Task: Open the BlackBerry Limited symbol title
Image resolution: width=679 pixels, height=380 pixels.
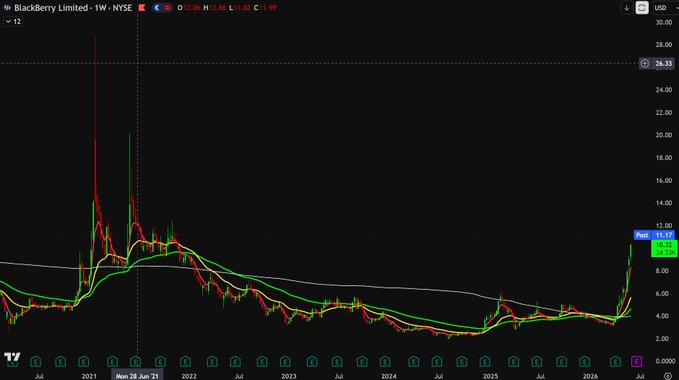Action: (73, 8)
